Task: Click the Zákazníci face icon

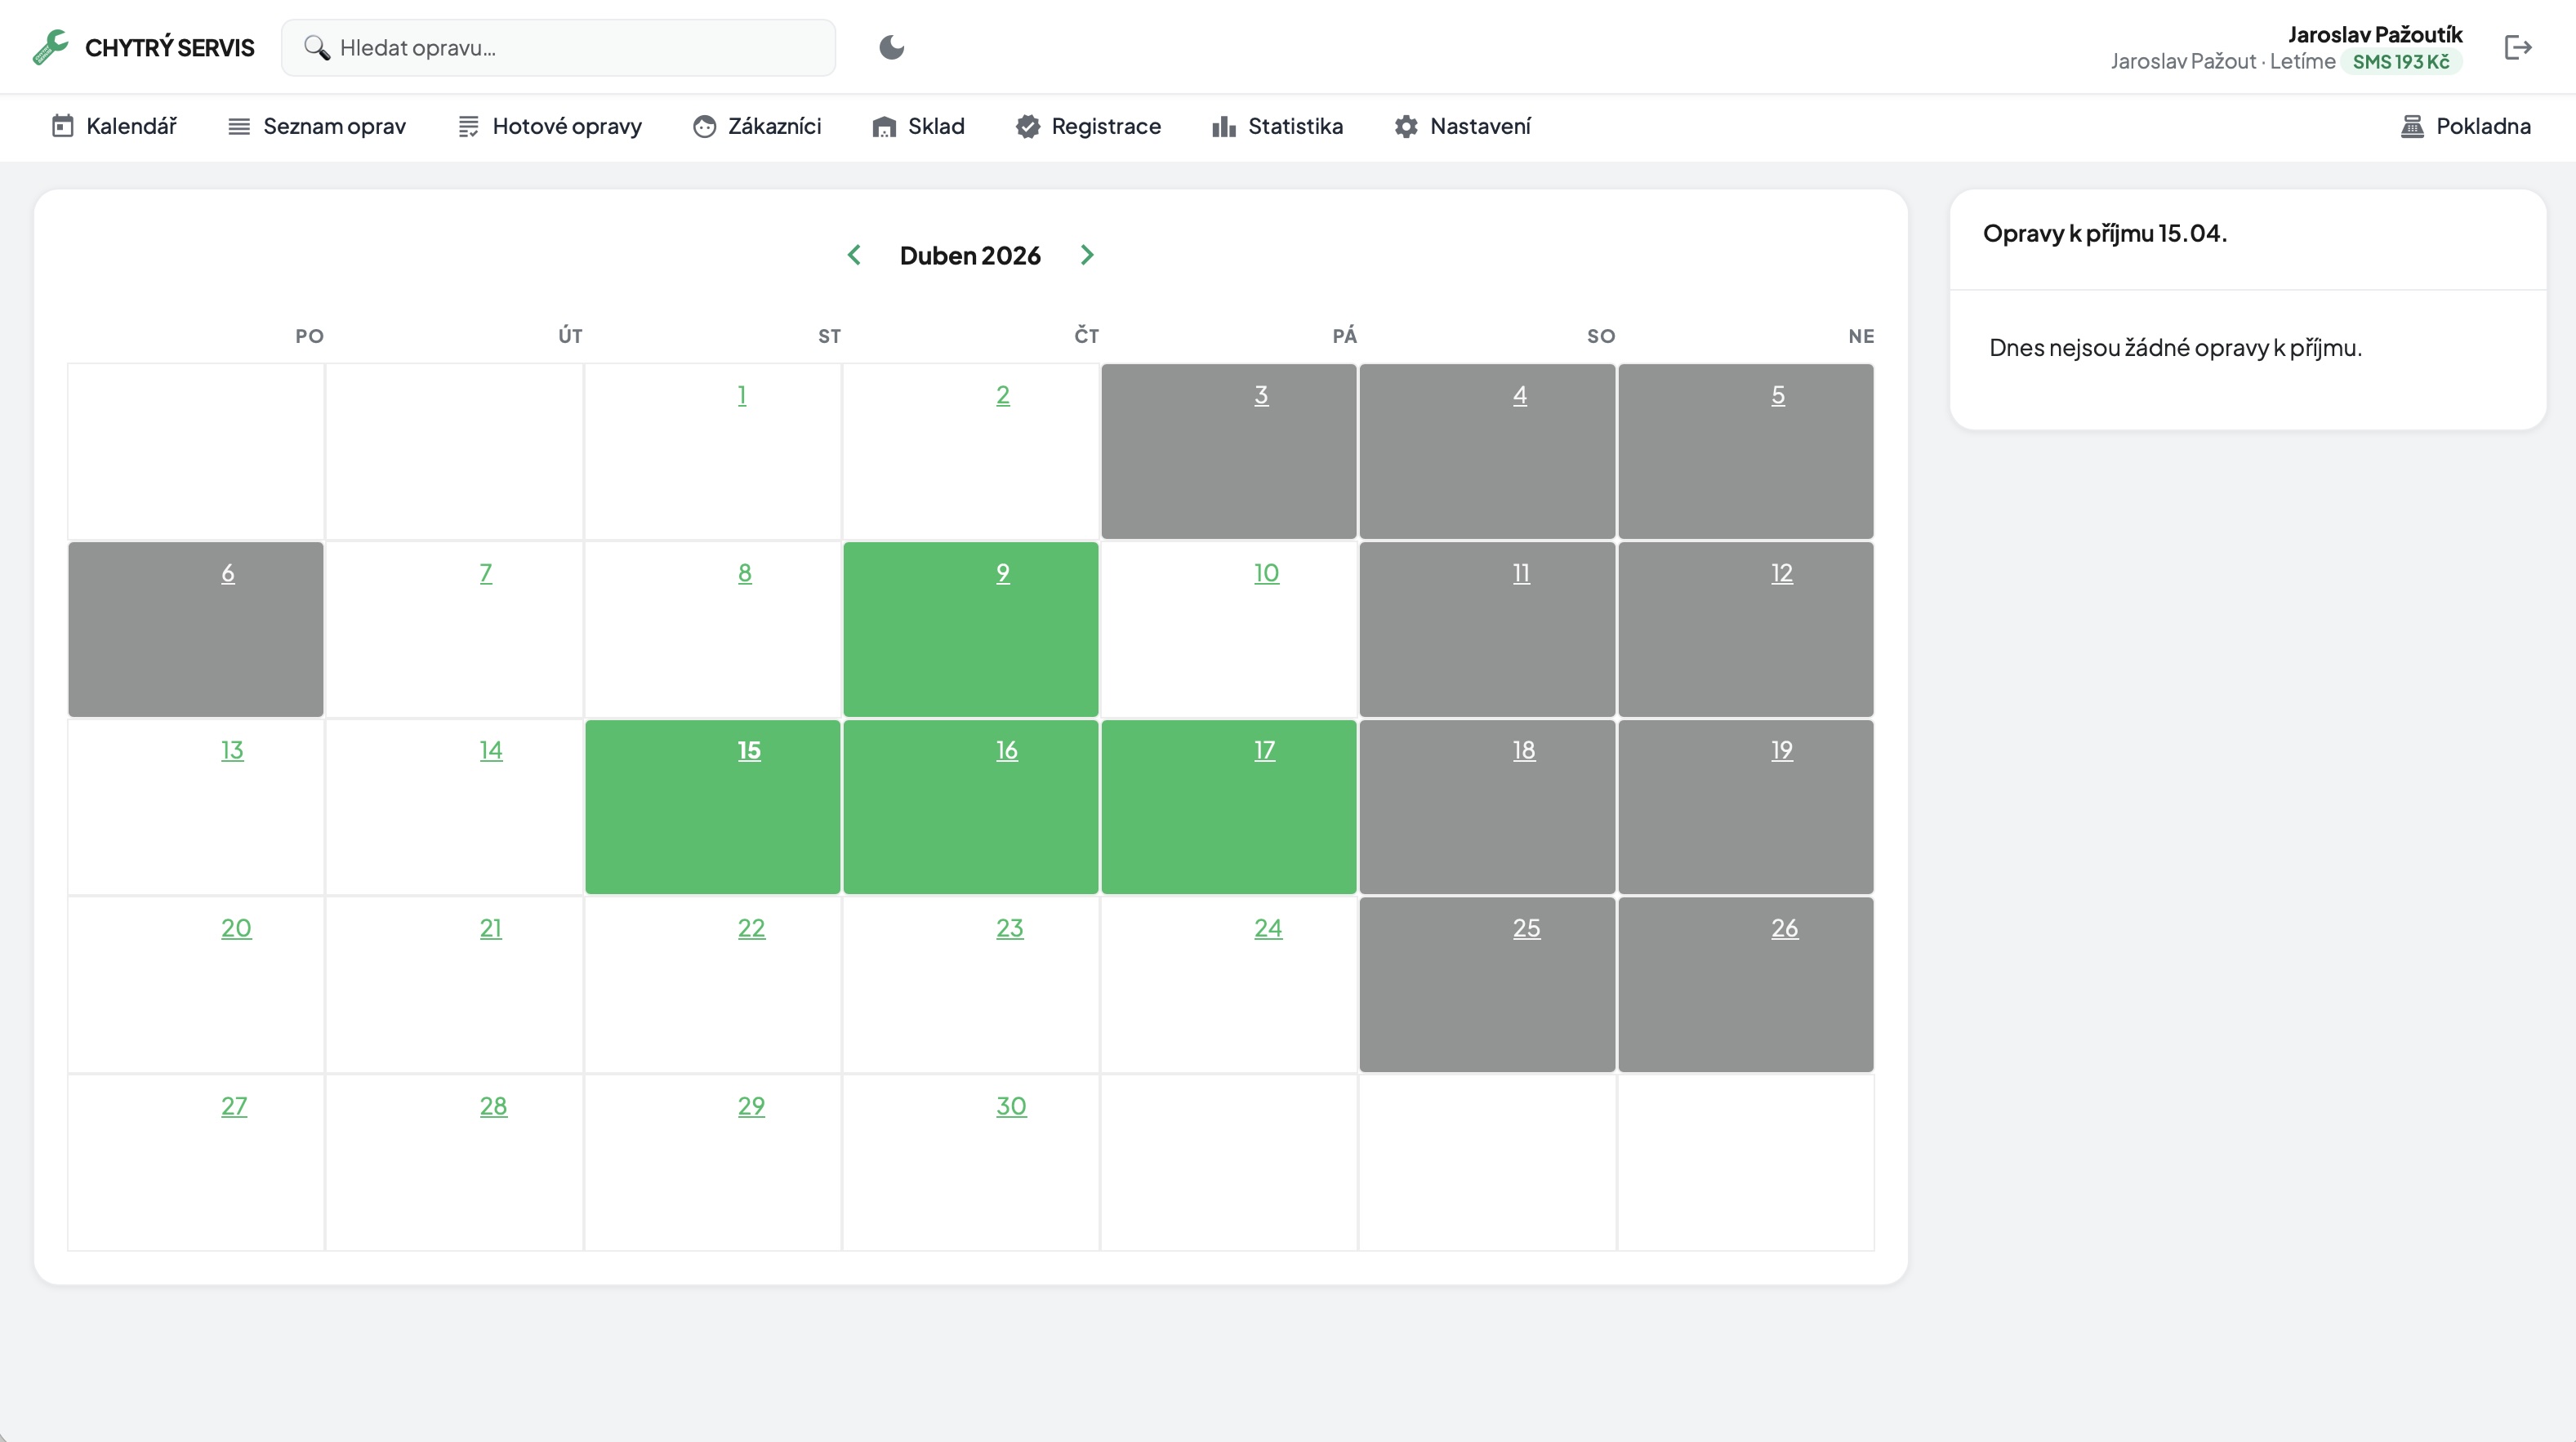Action: (x=704, y=126)
